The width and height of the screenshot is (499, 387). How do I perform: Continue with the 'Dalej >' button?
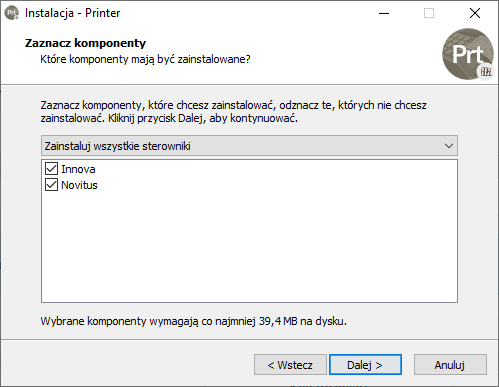[365, 365]
